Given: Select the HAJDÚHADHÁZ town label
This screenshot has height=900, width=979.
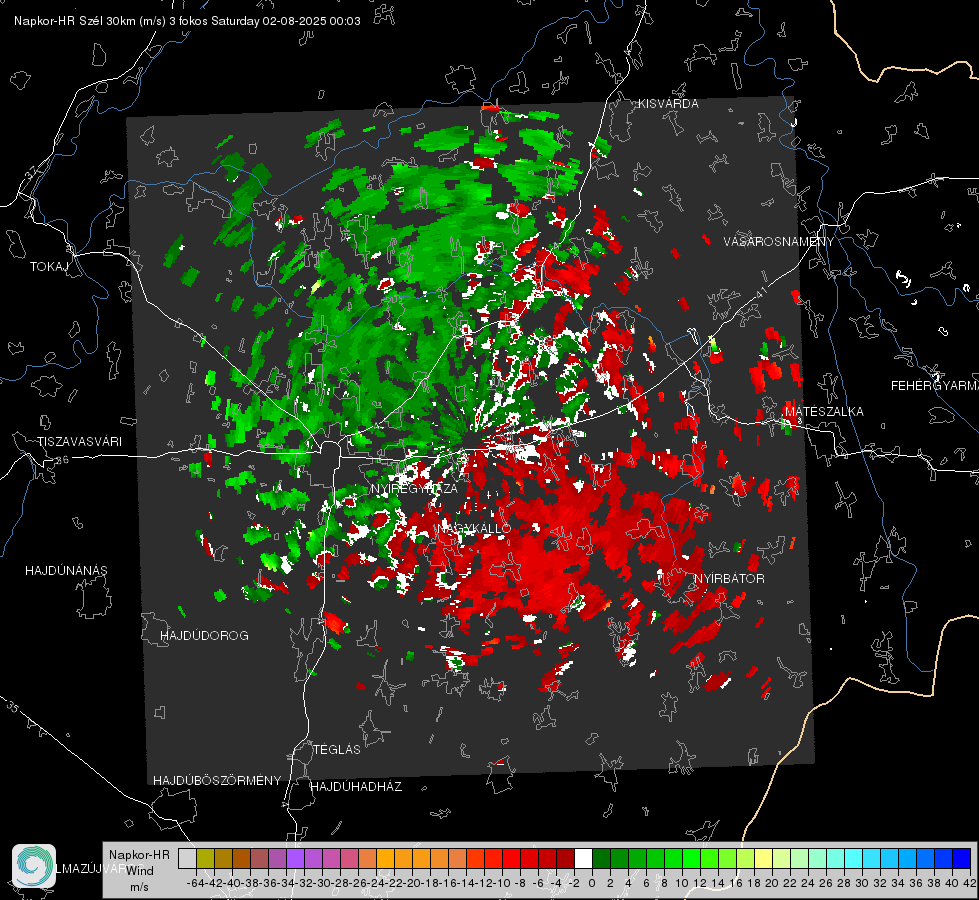Looking at the screenshot, I should [x=356, y=787].
